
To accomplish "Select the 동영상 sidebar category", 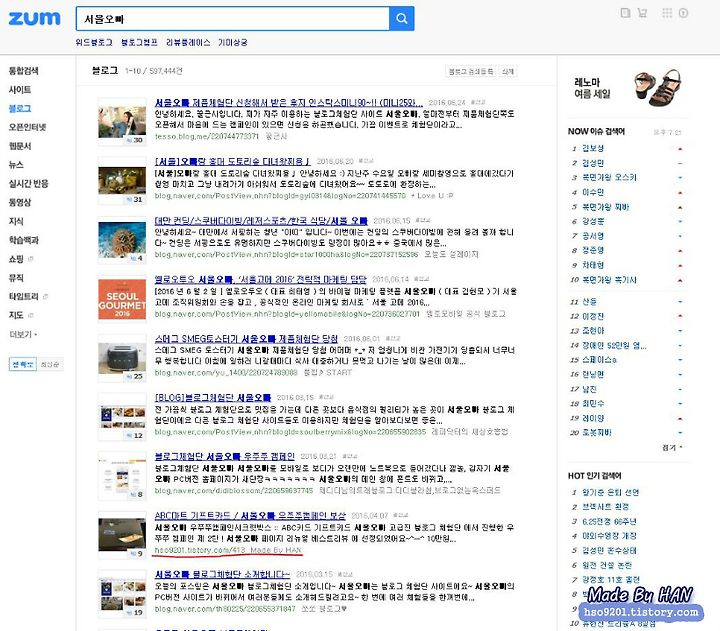I will pyautogui.click(x=20, y=203).
